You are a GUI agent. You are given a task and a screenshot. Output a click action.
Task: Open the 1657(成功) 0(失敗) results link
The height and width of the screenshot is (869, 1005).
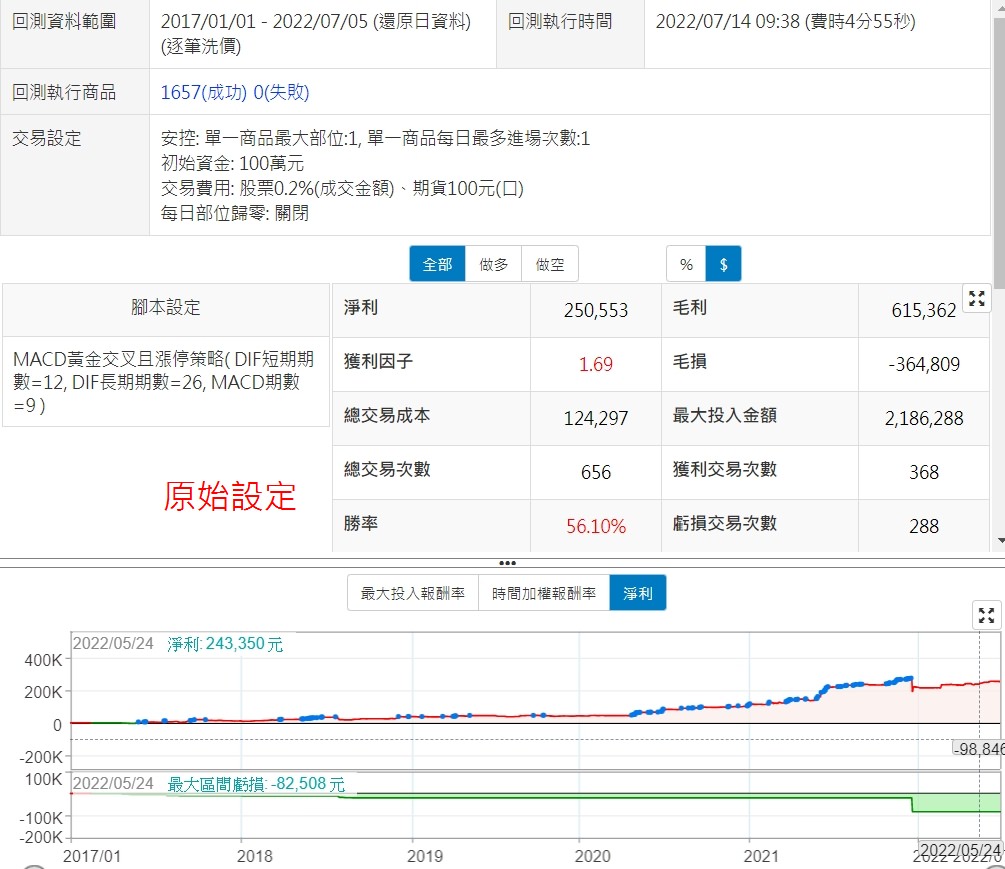point(235,93)
